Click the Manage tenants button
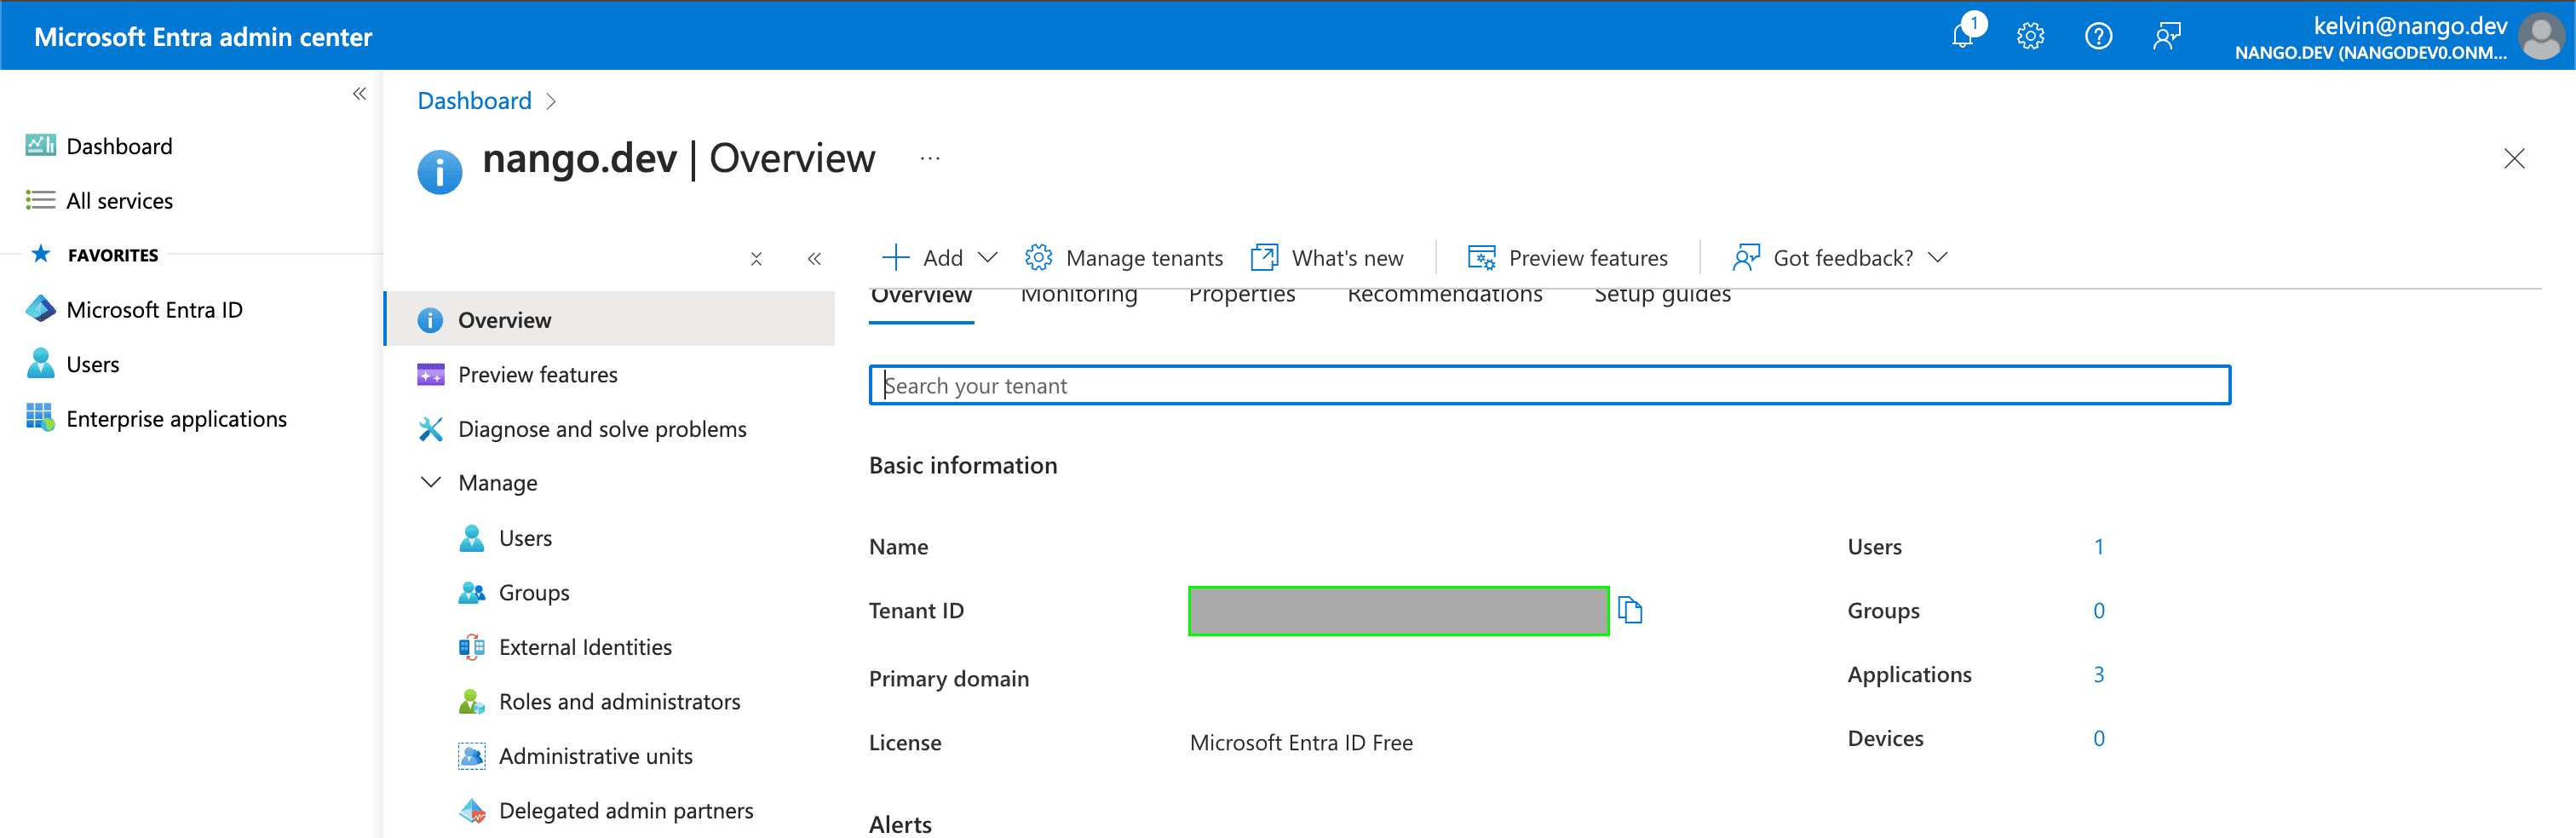Image resolution: width=2576 pixels, height=838 pixels. (x=1124, y=258)
